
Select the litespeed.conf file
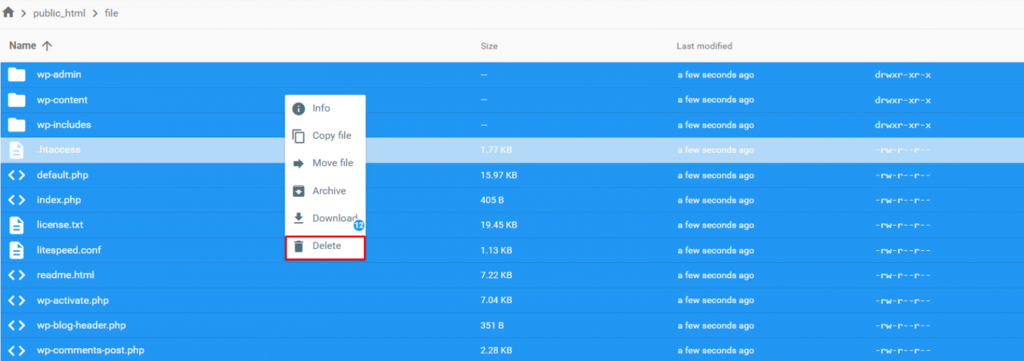point(512,250)
